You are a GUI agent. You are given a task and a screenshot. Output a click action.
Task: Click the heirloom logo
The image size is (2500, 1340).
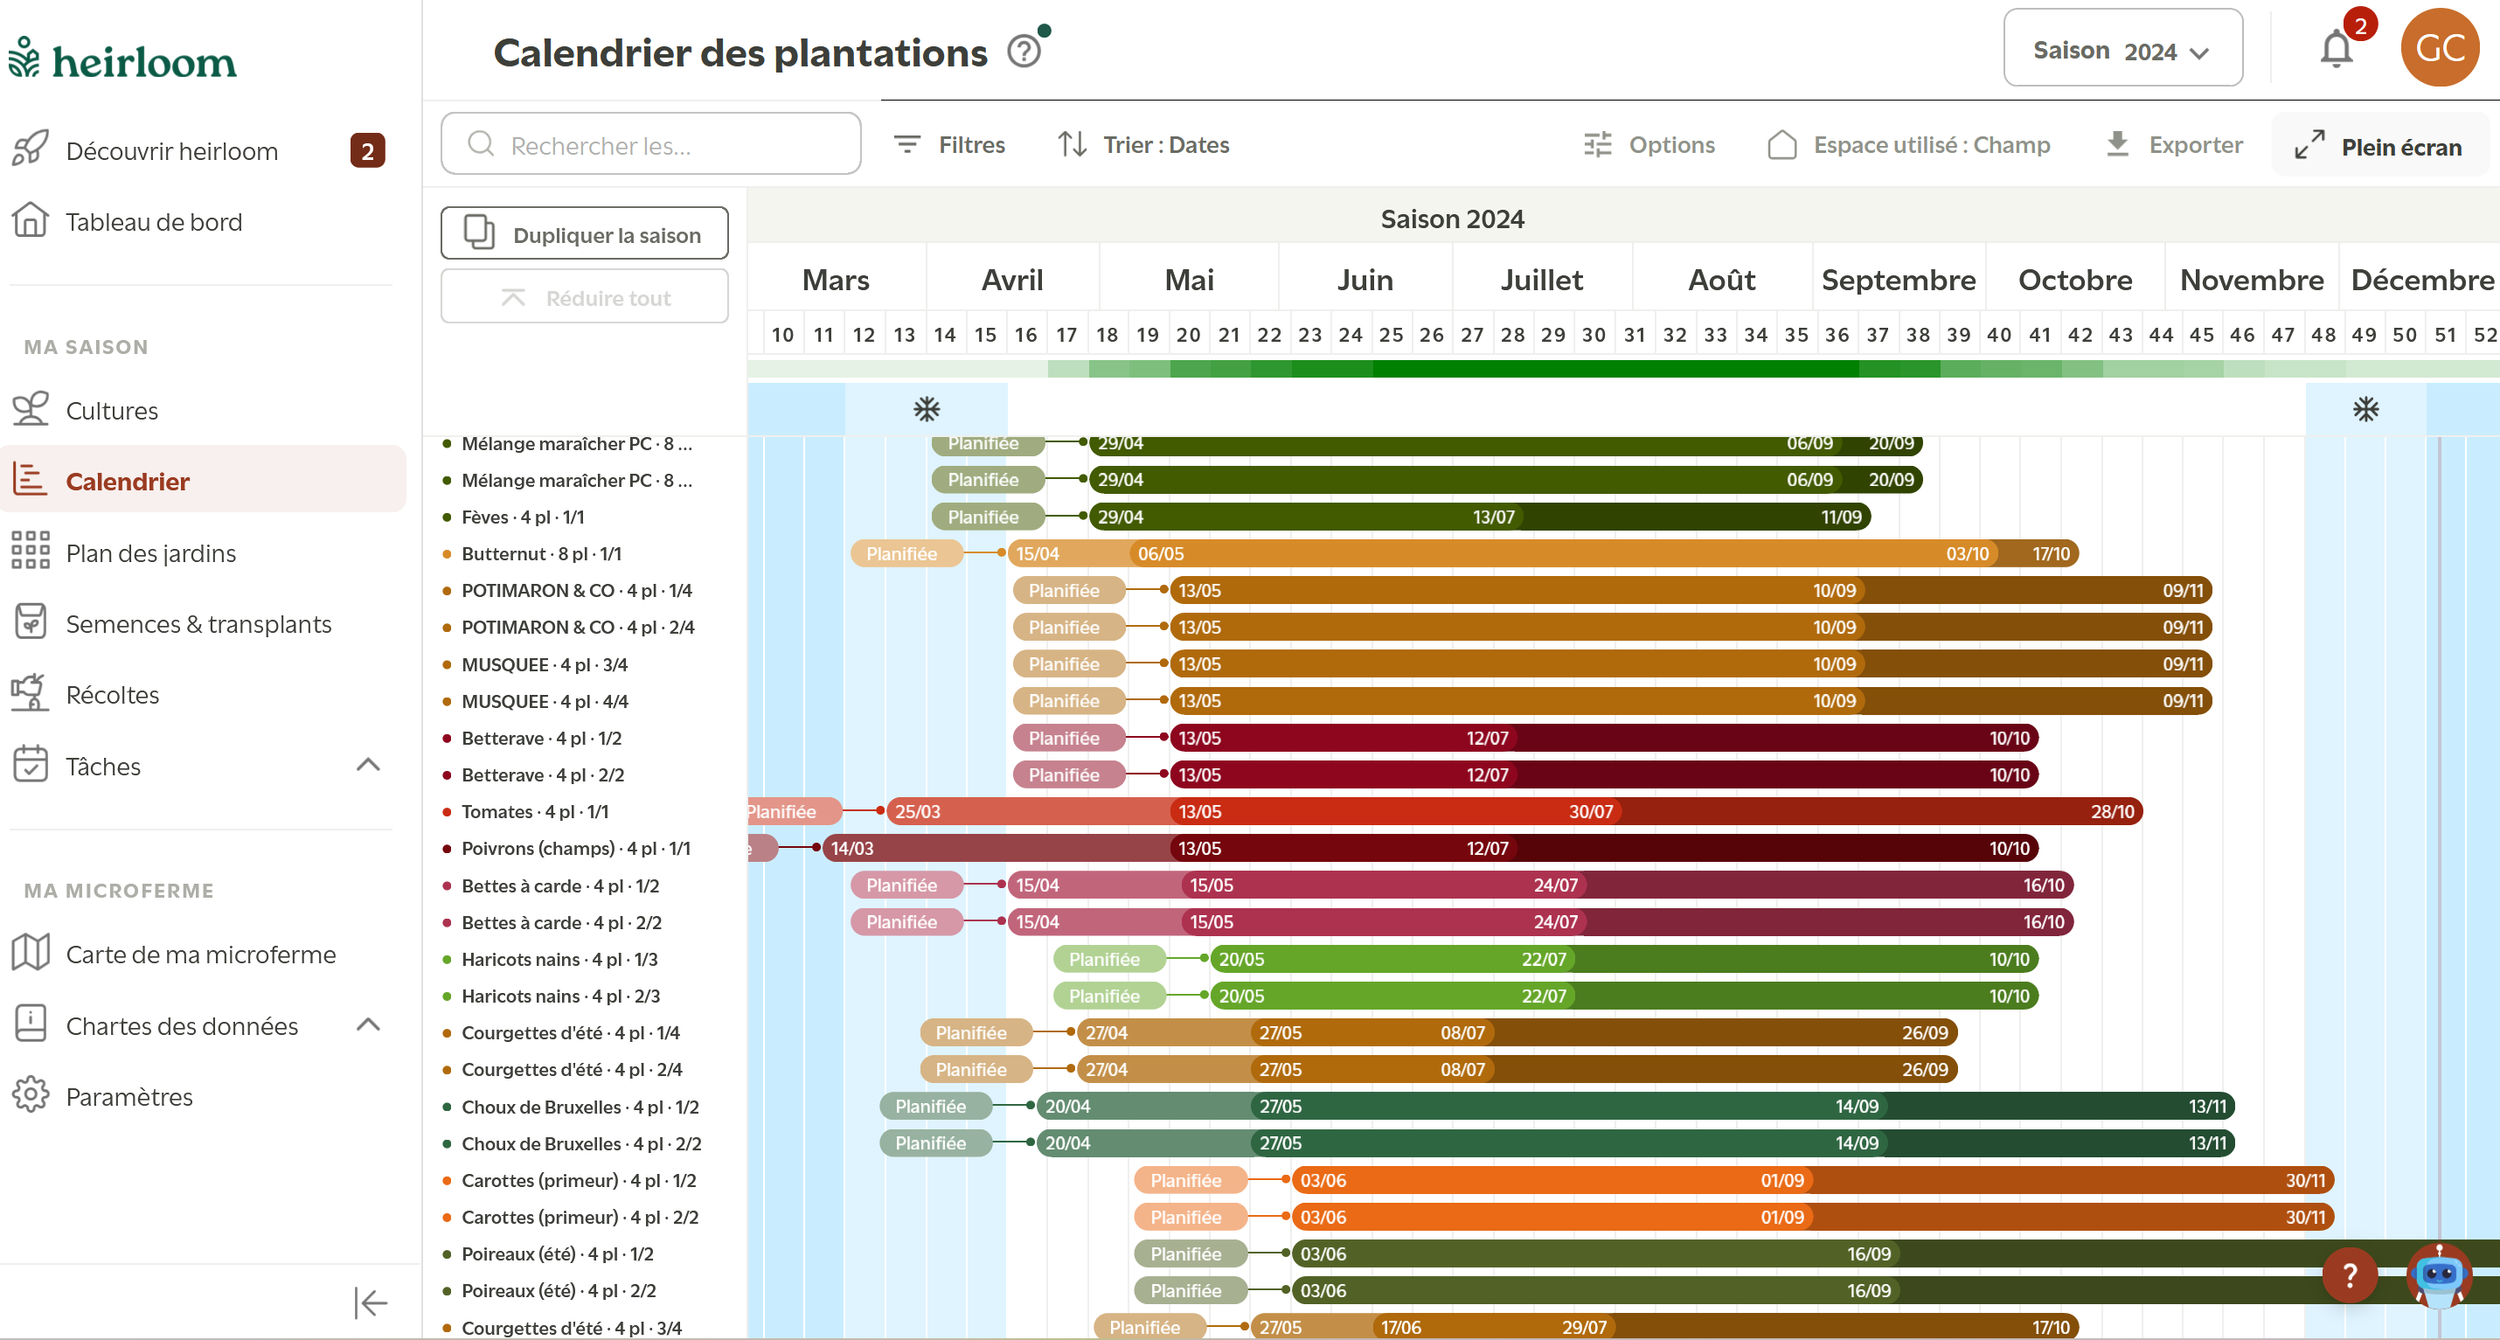[x=122, y=59]
